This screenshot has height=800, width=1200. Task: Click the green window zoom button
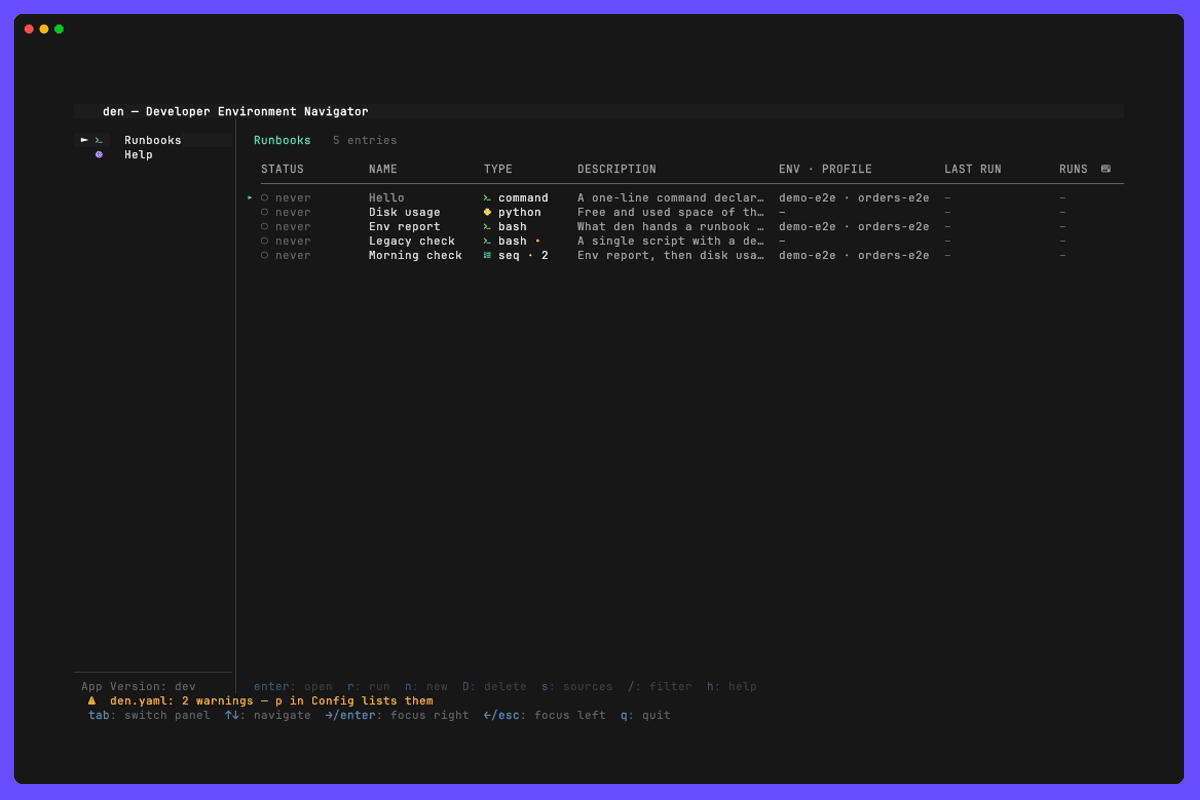pyautogui.click(x=59, y=29)
